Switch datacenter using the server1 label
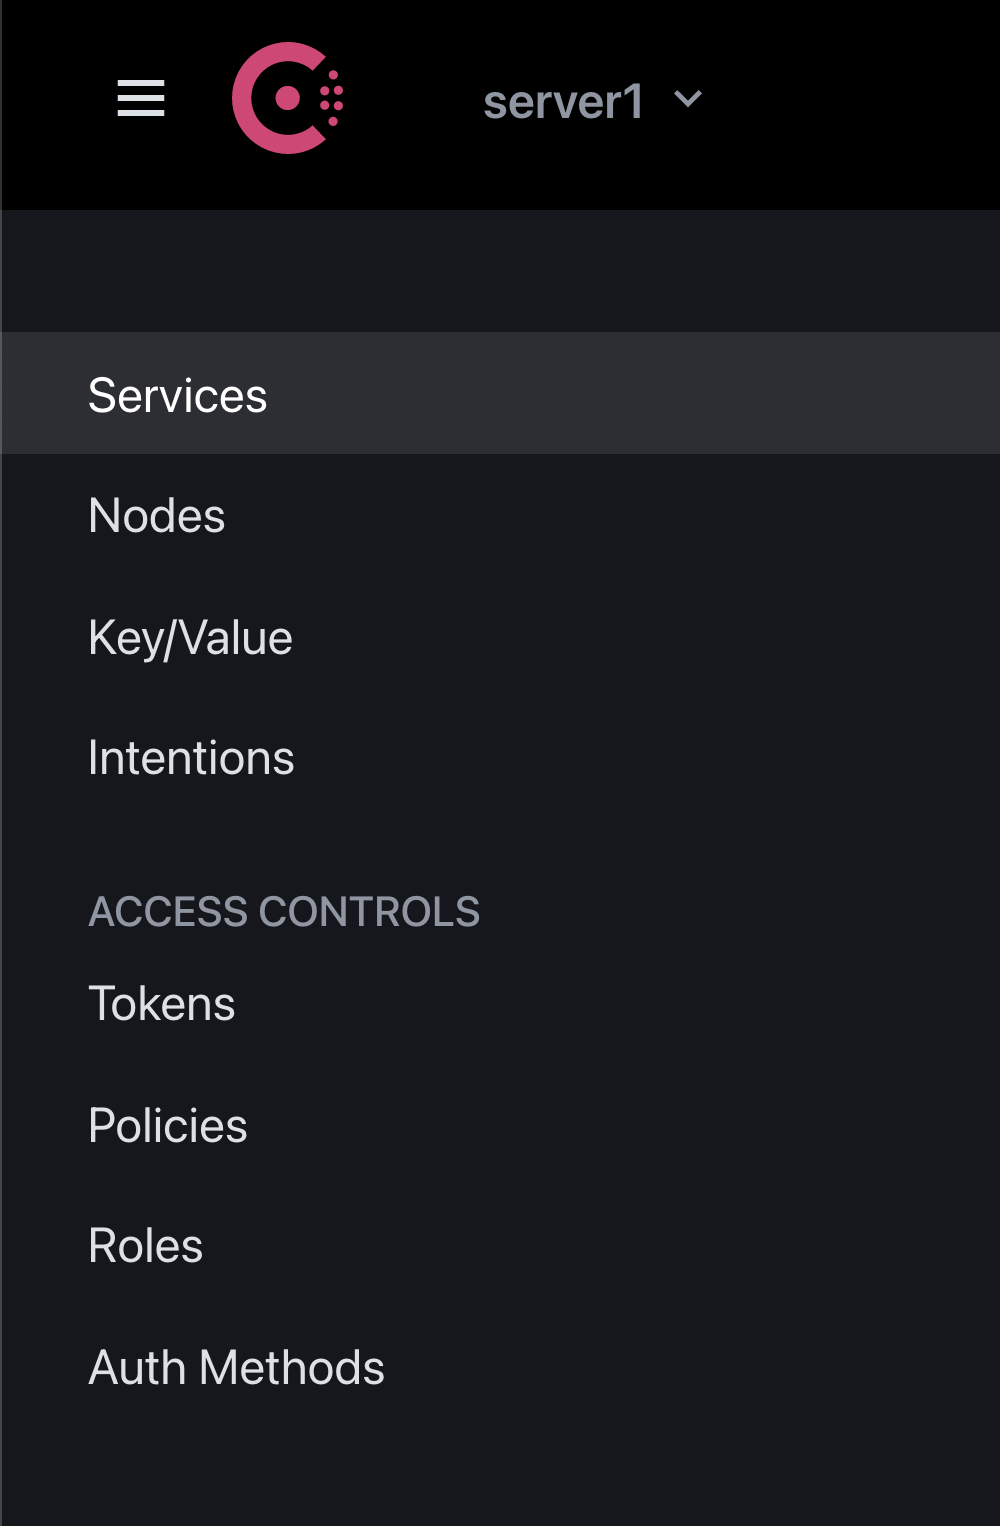This screenshot has height=1526, width=1000. tap(563, 102)
